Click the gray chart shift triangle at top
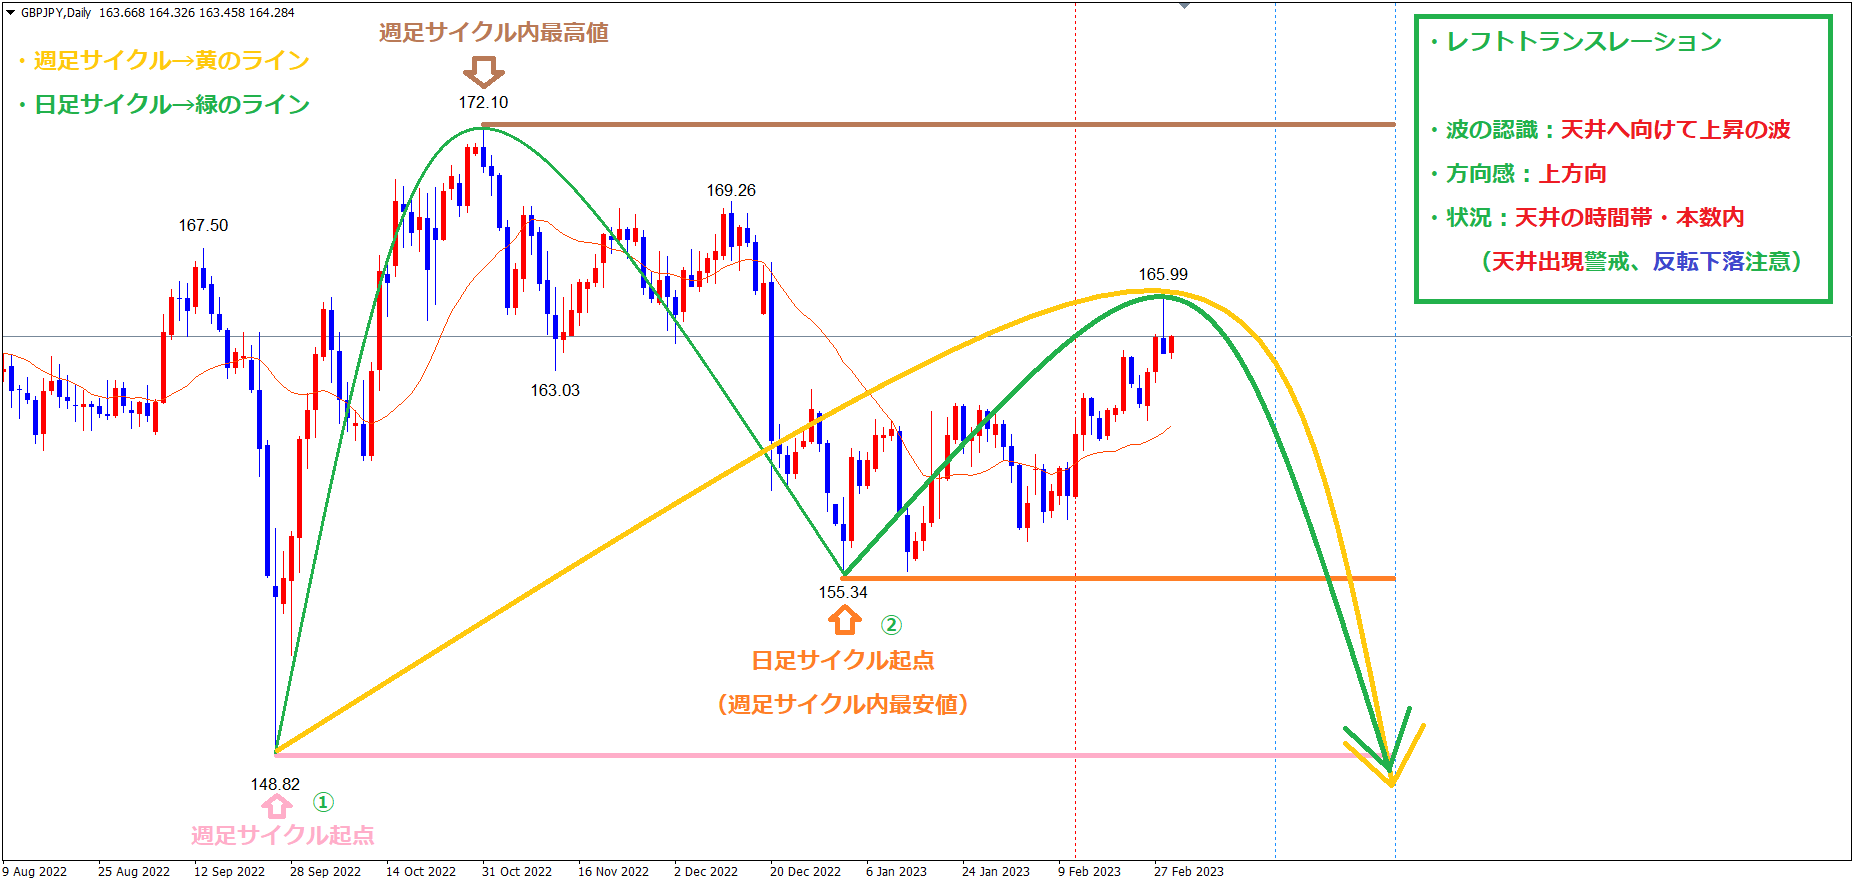The width and height of the screenshot is (1852, 882). coord(1184,6)
